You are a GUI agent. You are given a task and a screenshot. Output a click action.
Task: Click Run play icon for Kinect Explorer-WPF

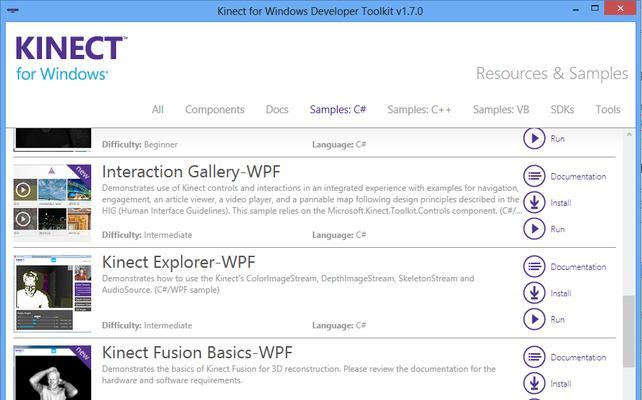[x=534, y=319]
